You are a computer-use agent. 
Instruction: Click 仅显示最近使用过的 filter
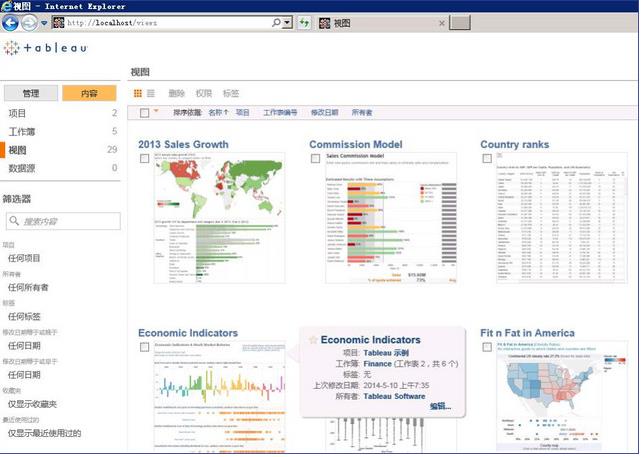tap(45, 433)
